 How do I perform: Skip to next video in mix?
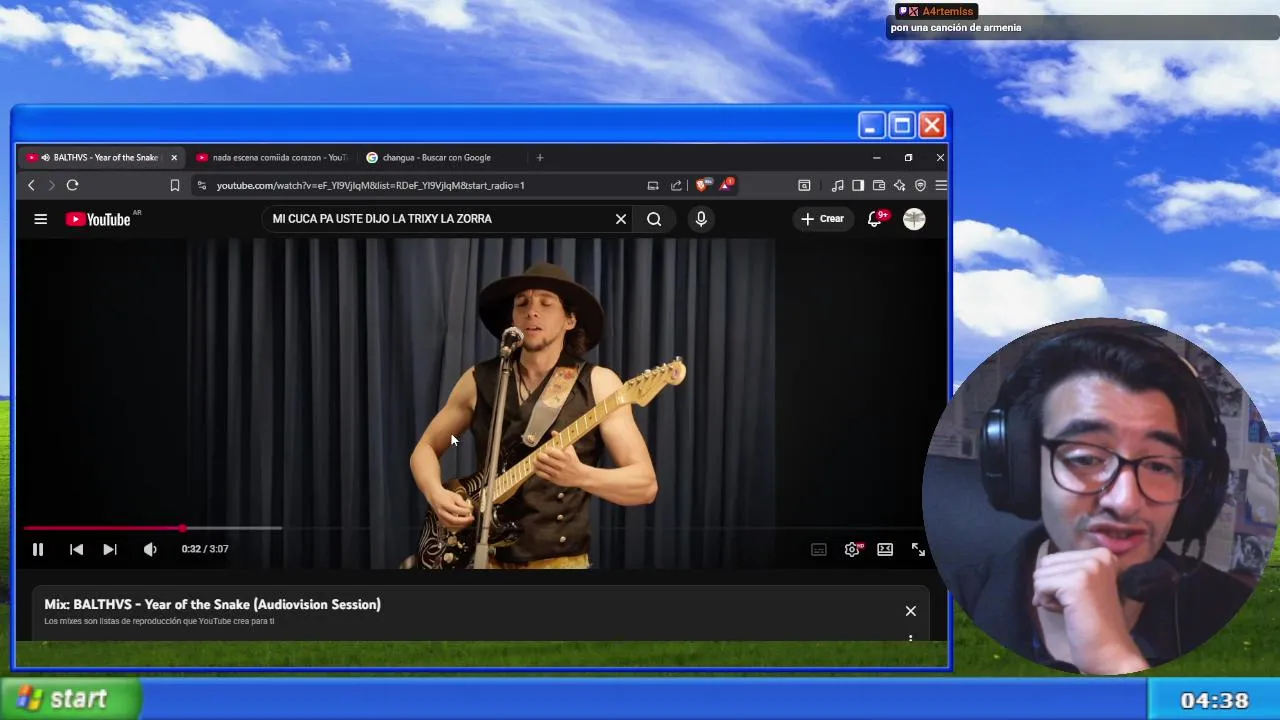(x=110, y=549)
